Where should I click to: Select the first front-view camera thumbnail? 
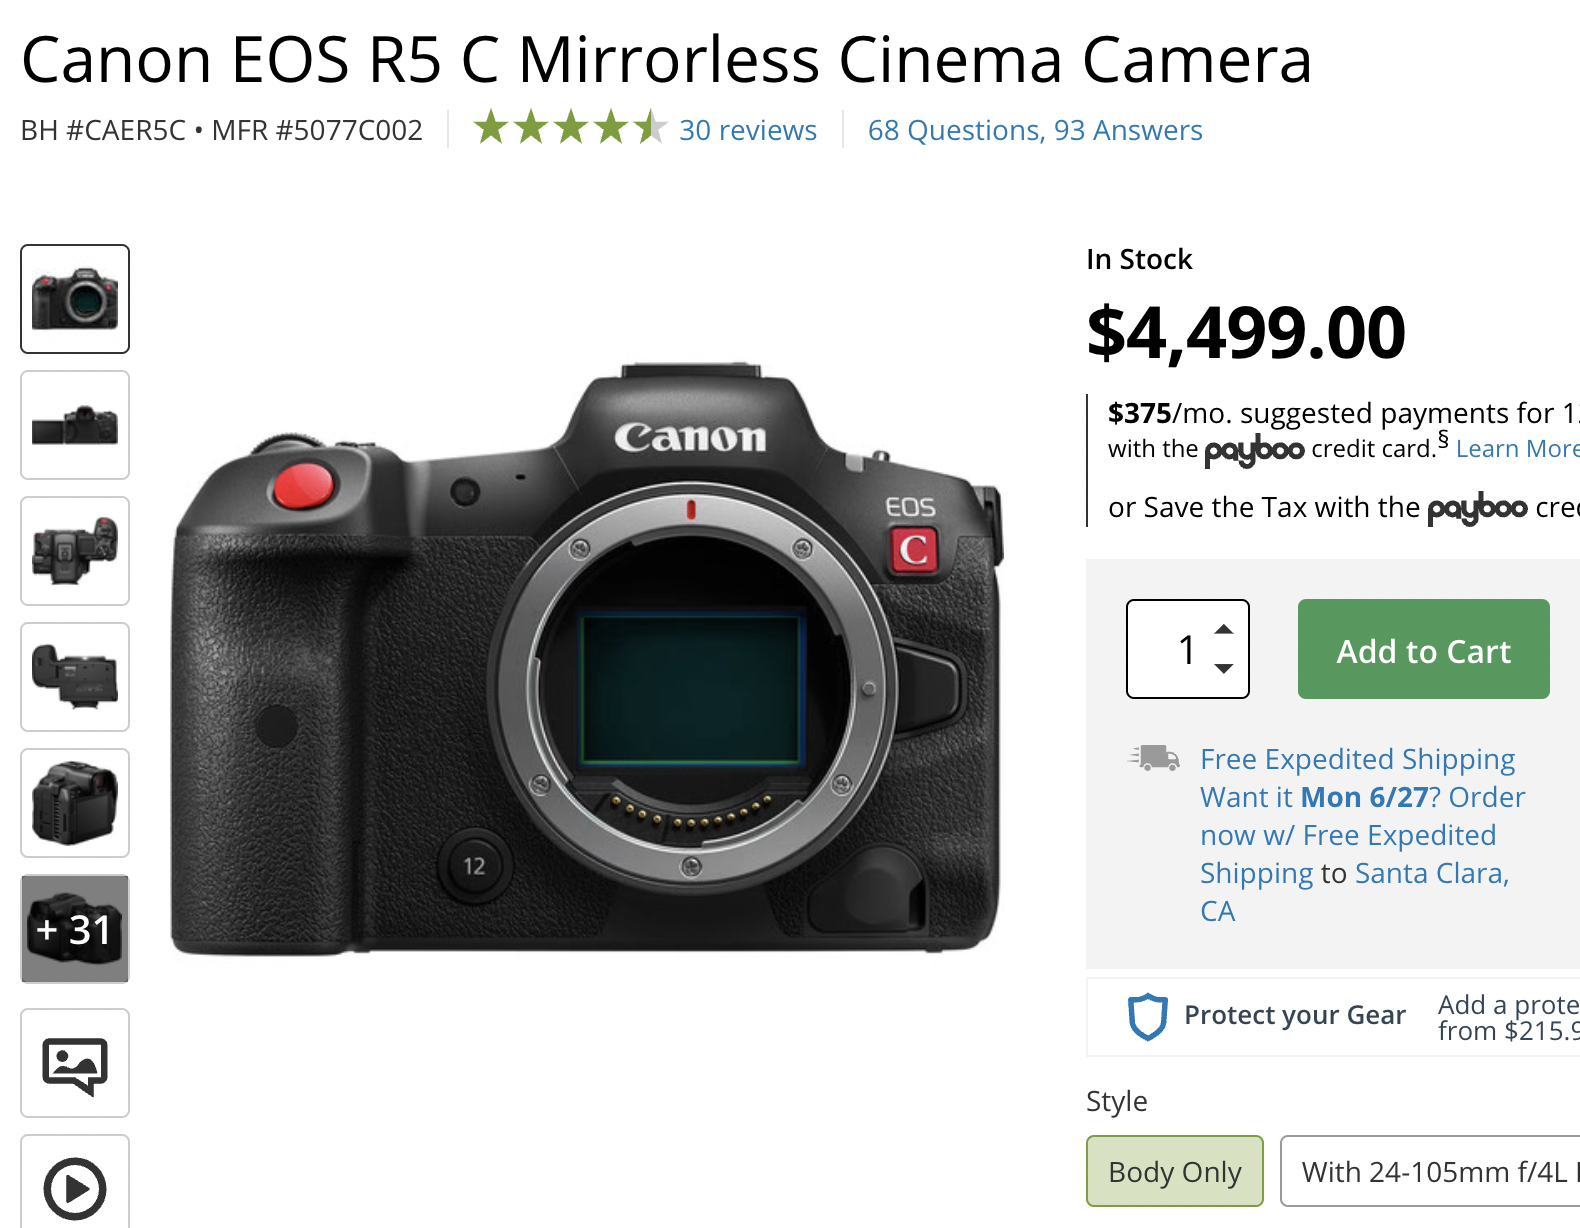(75, 299)
